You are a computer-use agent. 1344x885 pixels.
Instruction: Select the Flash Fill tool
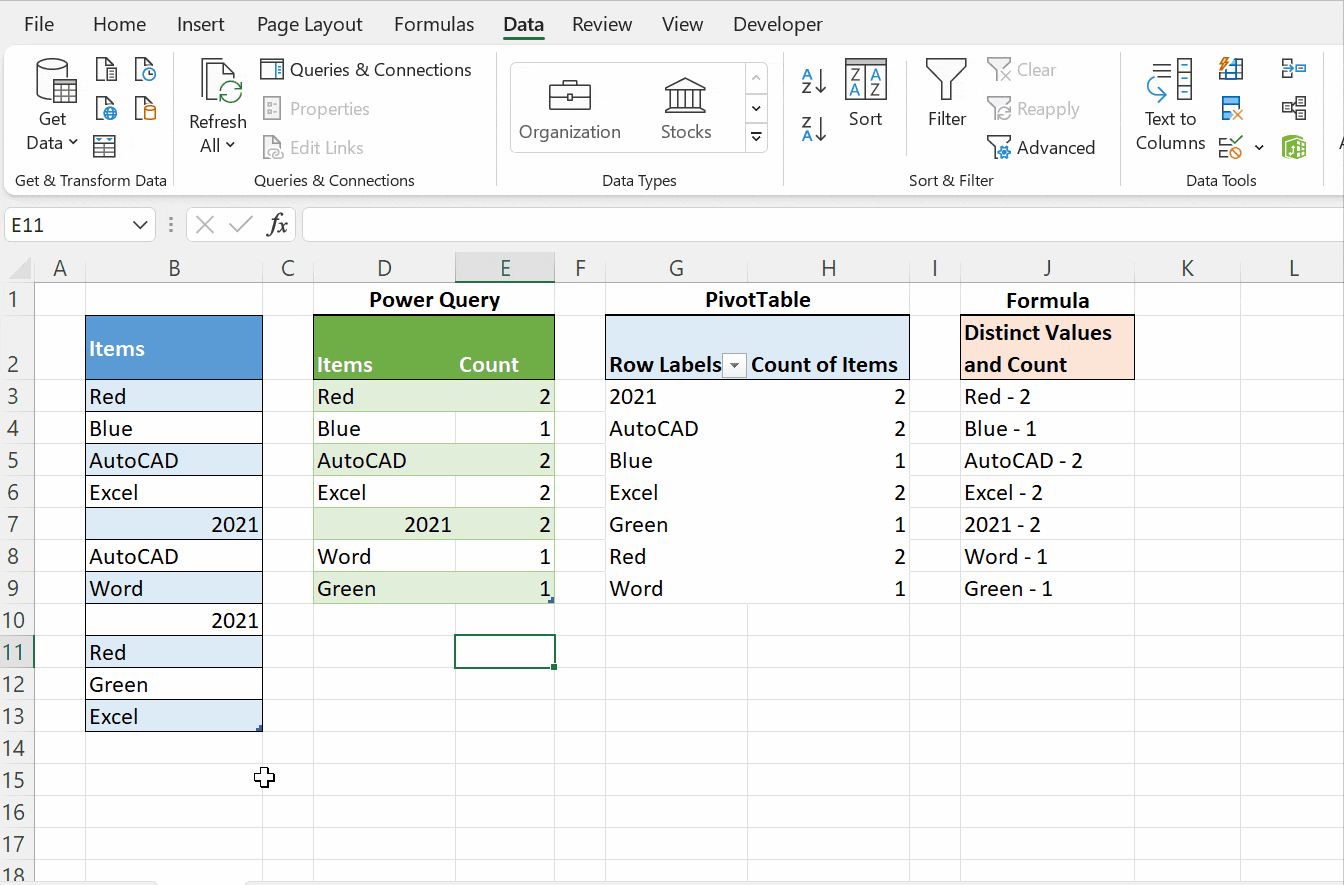click(x=1231, y=68)
